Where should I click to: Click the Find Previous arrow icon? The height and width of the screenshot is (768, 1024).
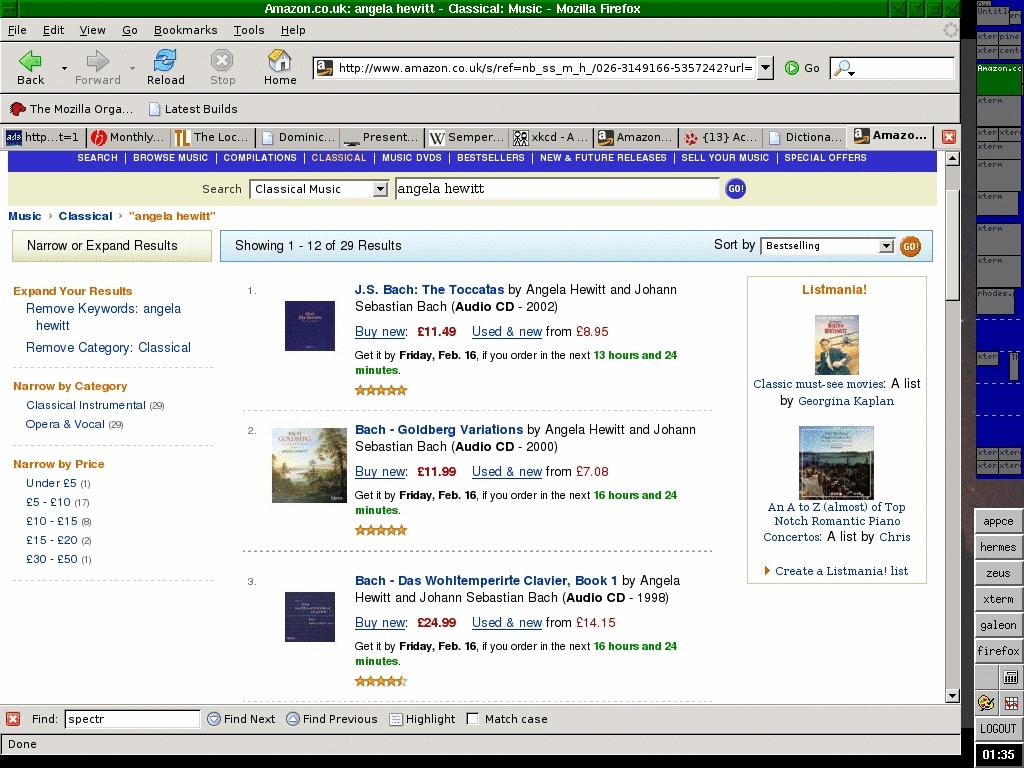point(293,719)
